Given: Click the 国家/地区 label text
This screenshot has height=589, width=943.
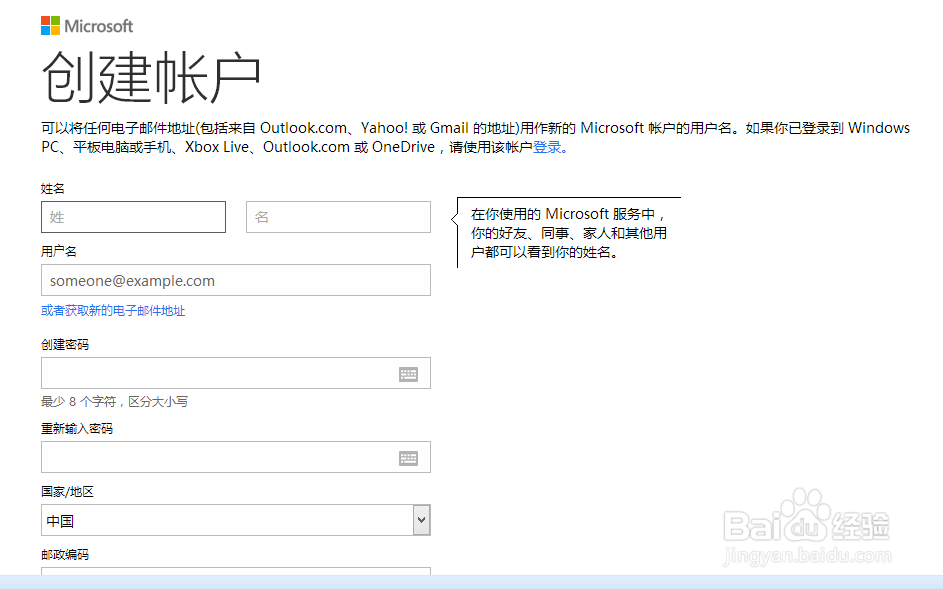Looking at the screenshot, I should [67, 492].
